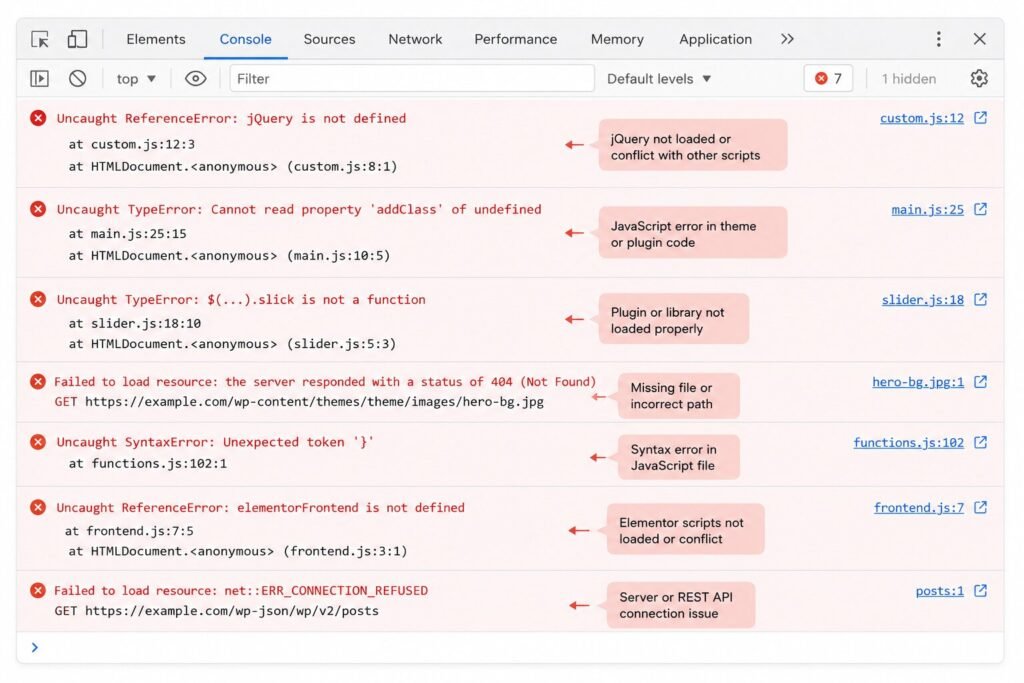Focus the Filter input field
The width and height of the screenshot is (1024, 683).
pos(412,79)
